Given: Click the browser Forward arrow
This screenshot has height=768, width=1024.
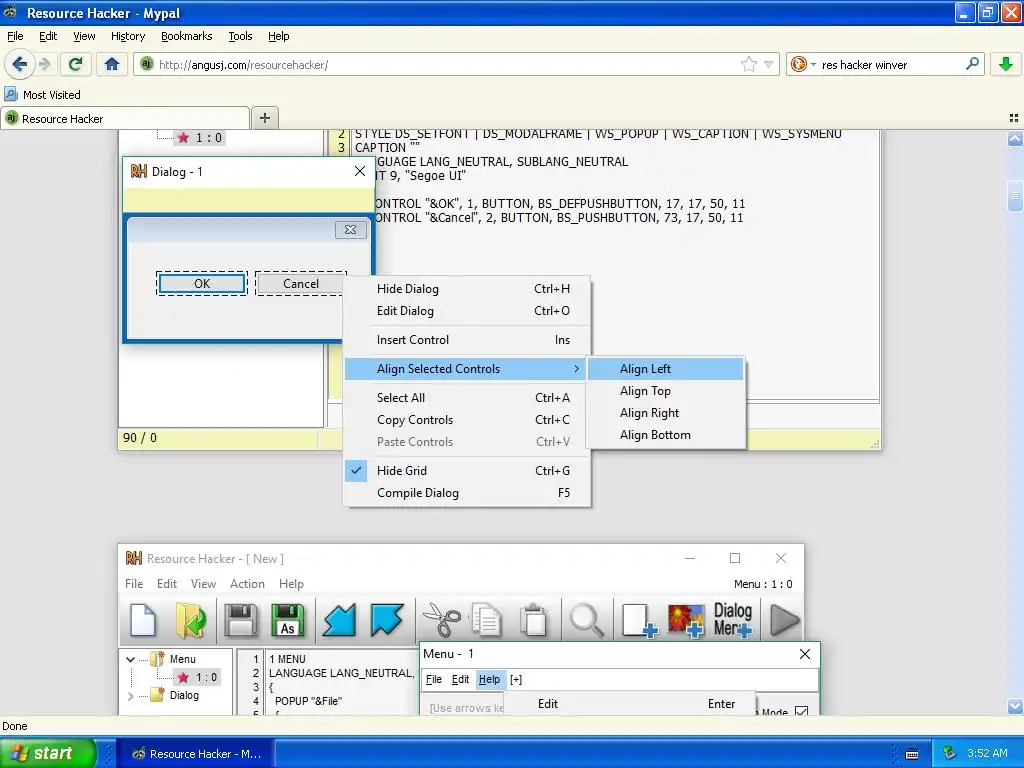Looking at the screenshot, I should point(45,64).
